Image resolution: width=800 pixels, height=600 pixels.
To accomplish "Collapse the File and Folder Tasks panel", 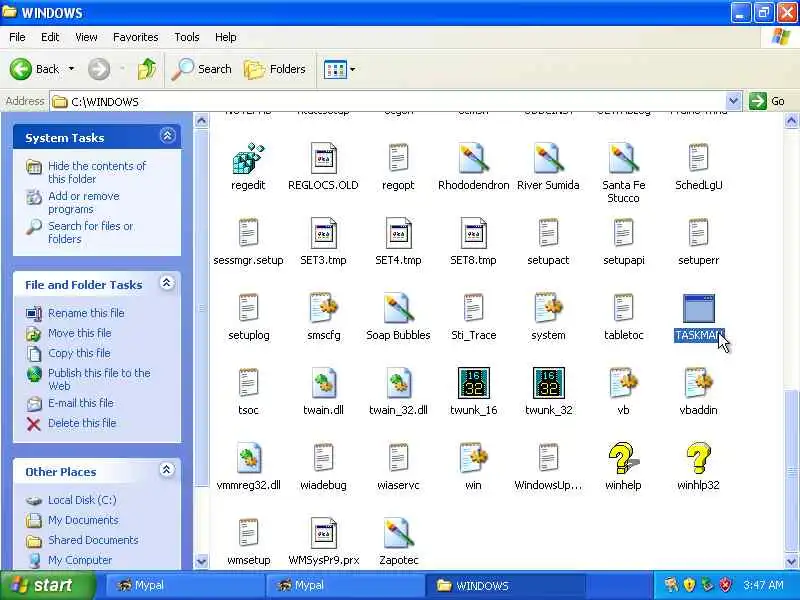I will [167, 283].
